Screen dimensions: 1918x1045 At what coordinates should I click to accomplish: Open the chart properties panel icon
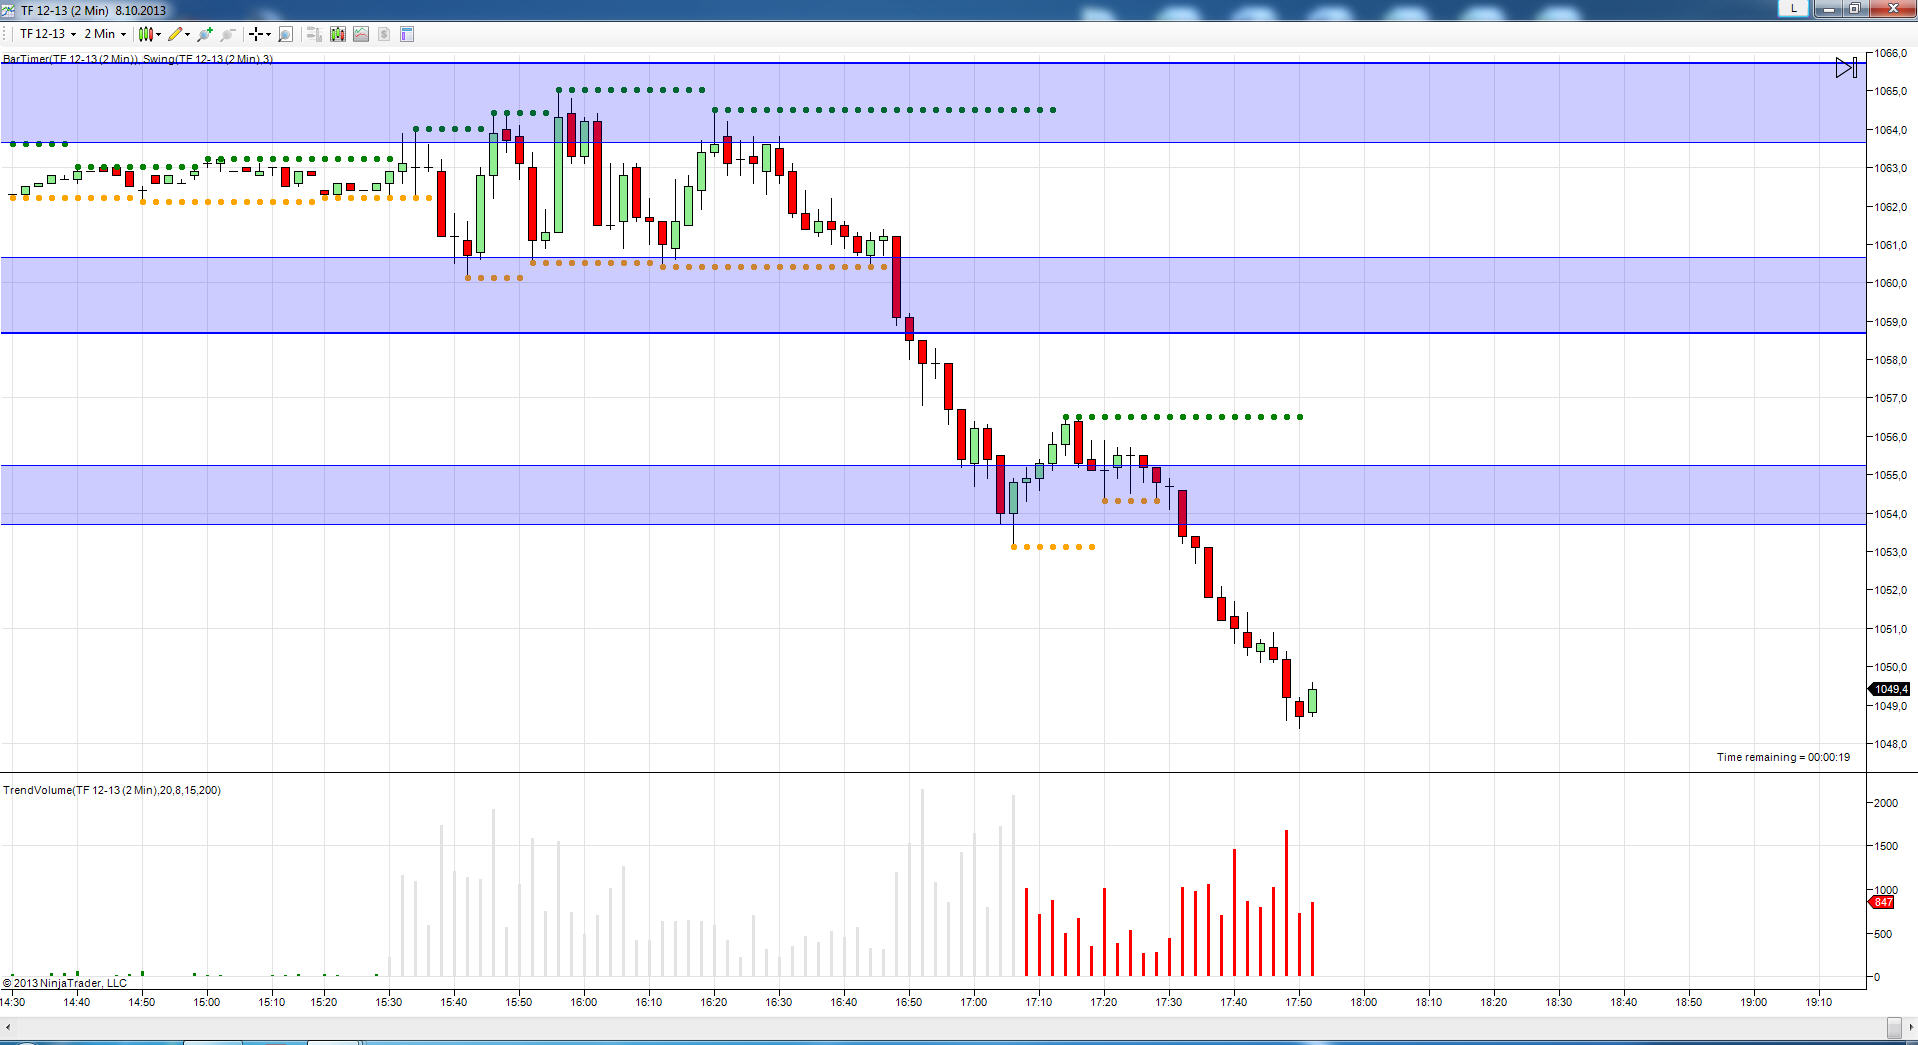coord(407,34)
